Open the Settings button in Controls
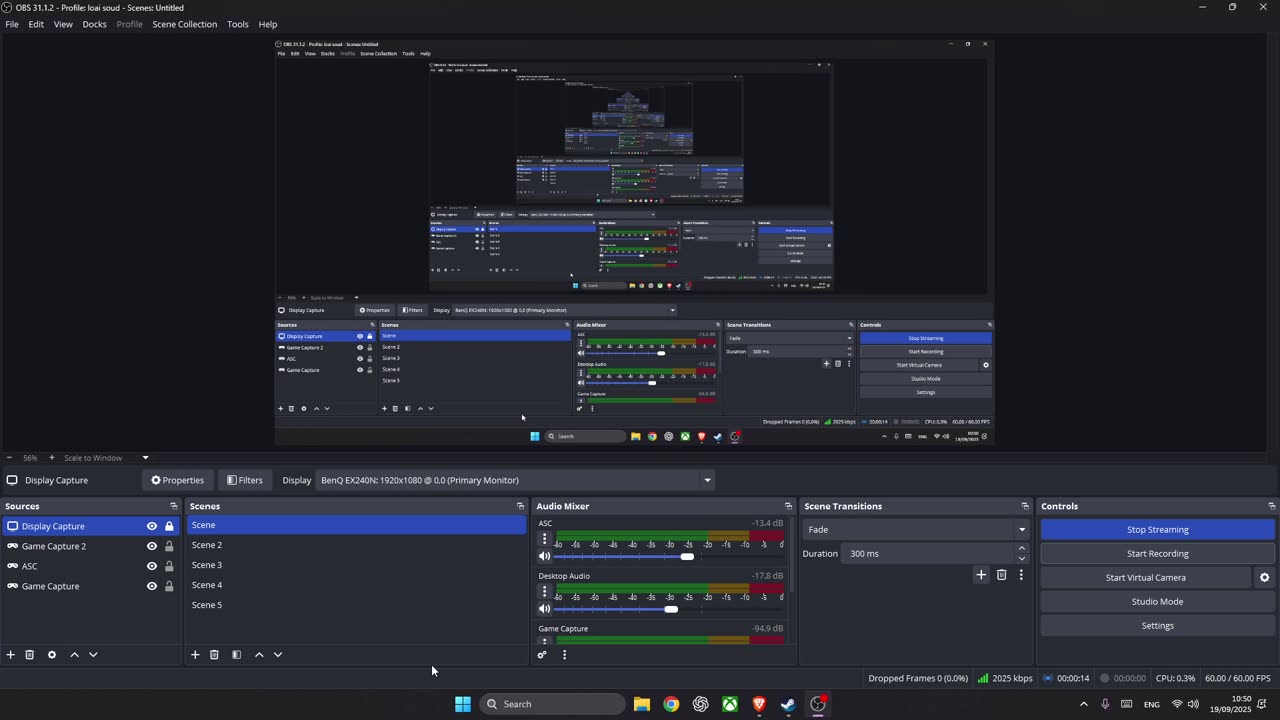The width and height of the screenshot is (1280, 720). pos(1158,626)
